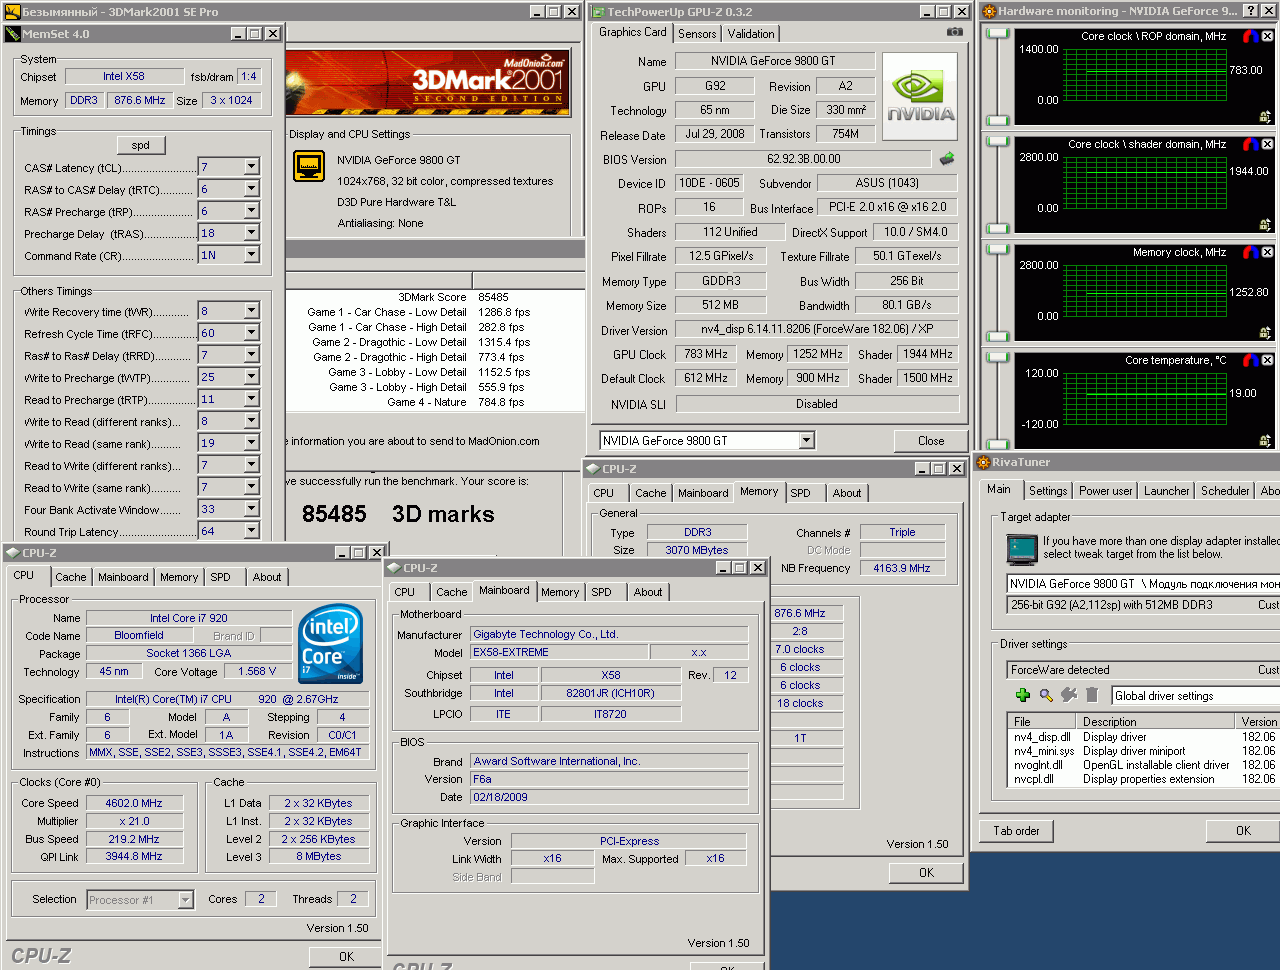Open CAS# Latency (tCL) dropdown in MemSet

tap(251, 167)
